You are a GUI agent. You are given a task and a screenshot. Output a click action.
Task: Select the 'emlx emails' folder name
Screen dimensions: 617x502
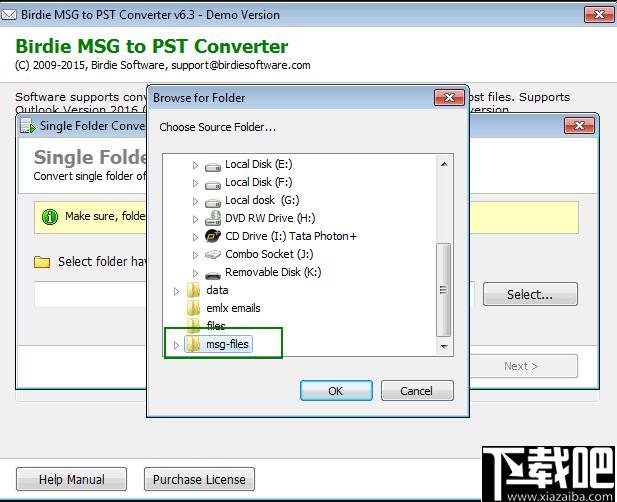(x=233, y=308)
